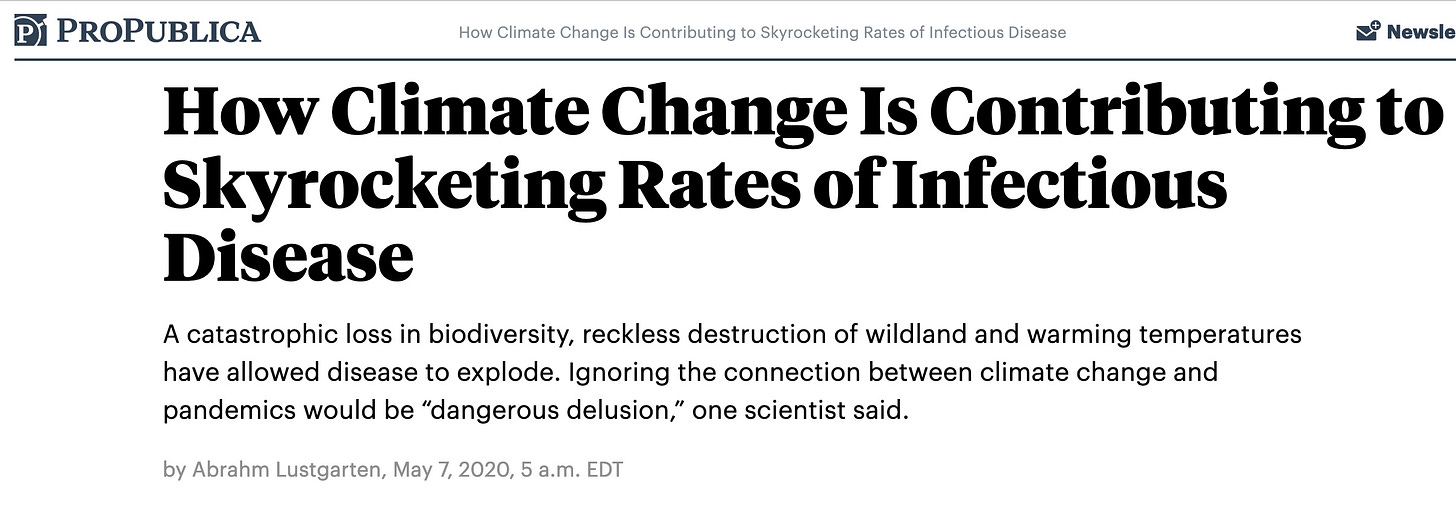Click the ProPublica "P" shield logo icon
The image size is (1456, 505).
pyautogui.click(x=29, y=31)
